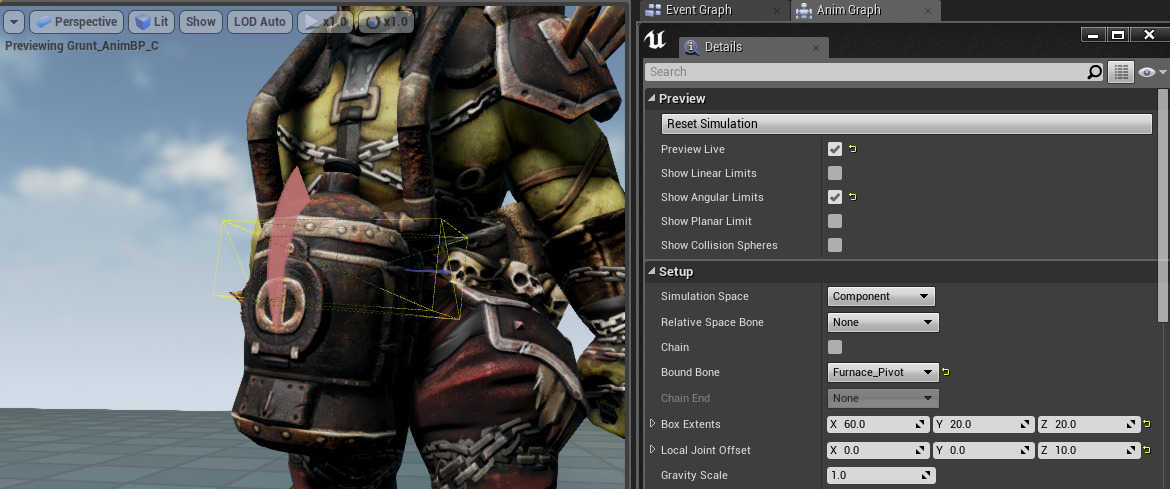The image size is (1170, 489).
Task: Minimize the Details window
Action: click(1093, 35)
